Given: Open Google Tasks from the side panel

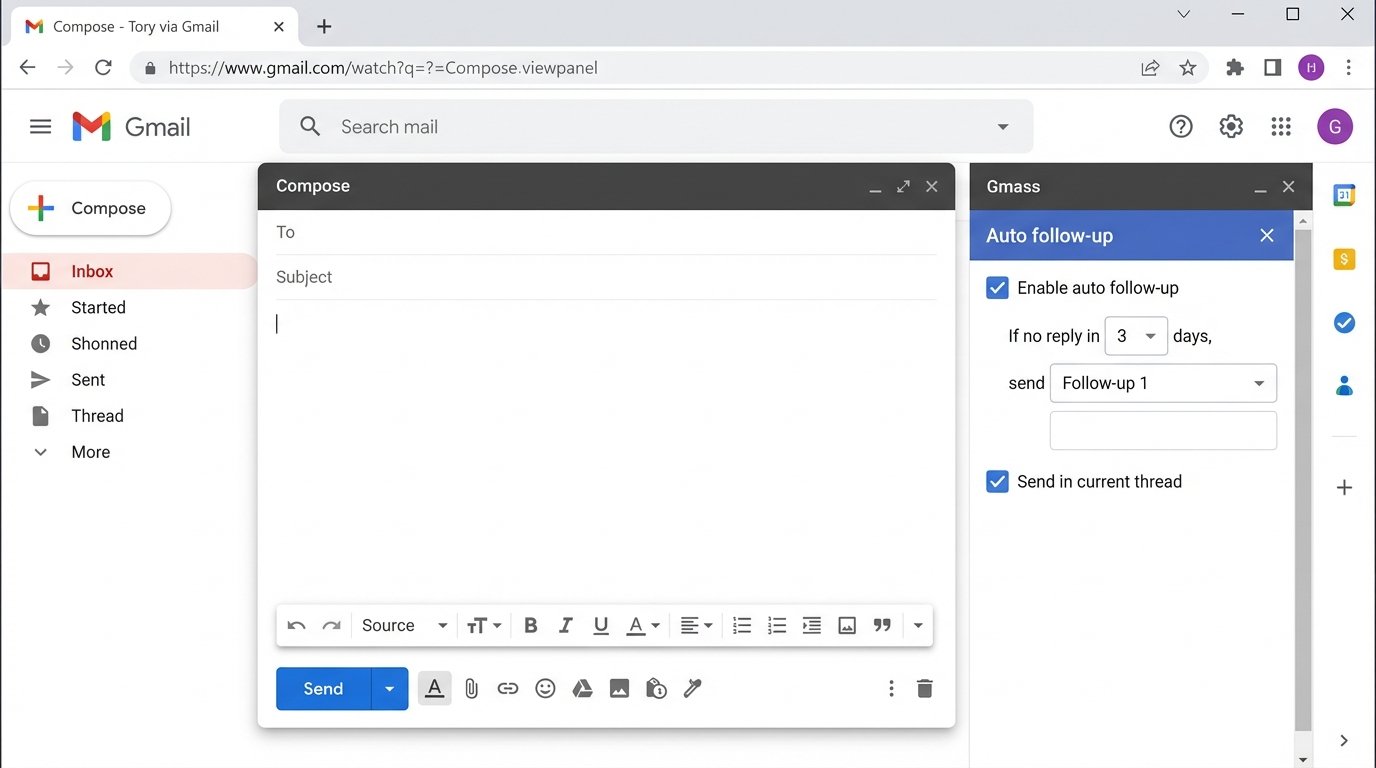Looking at the screenshot, I should [x=1343, y=322].
